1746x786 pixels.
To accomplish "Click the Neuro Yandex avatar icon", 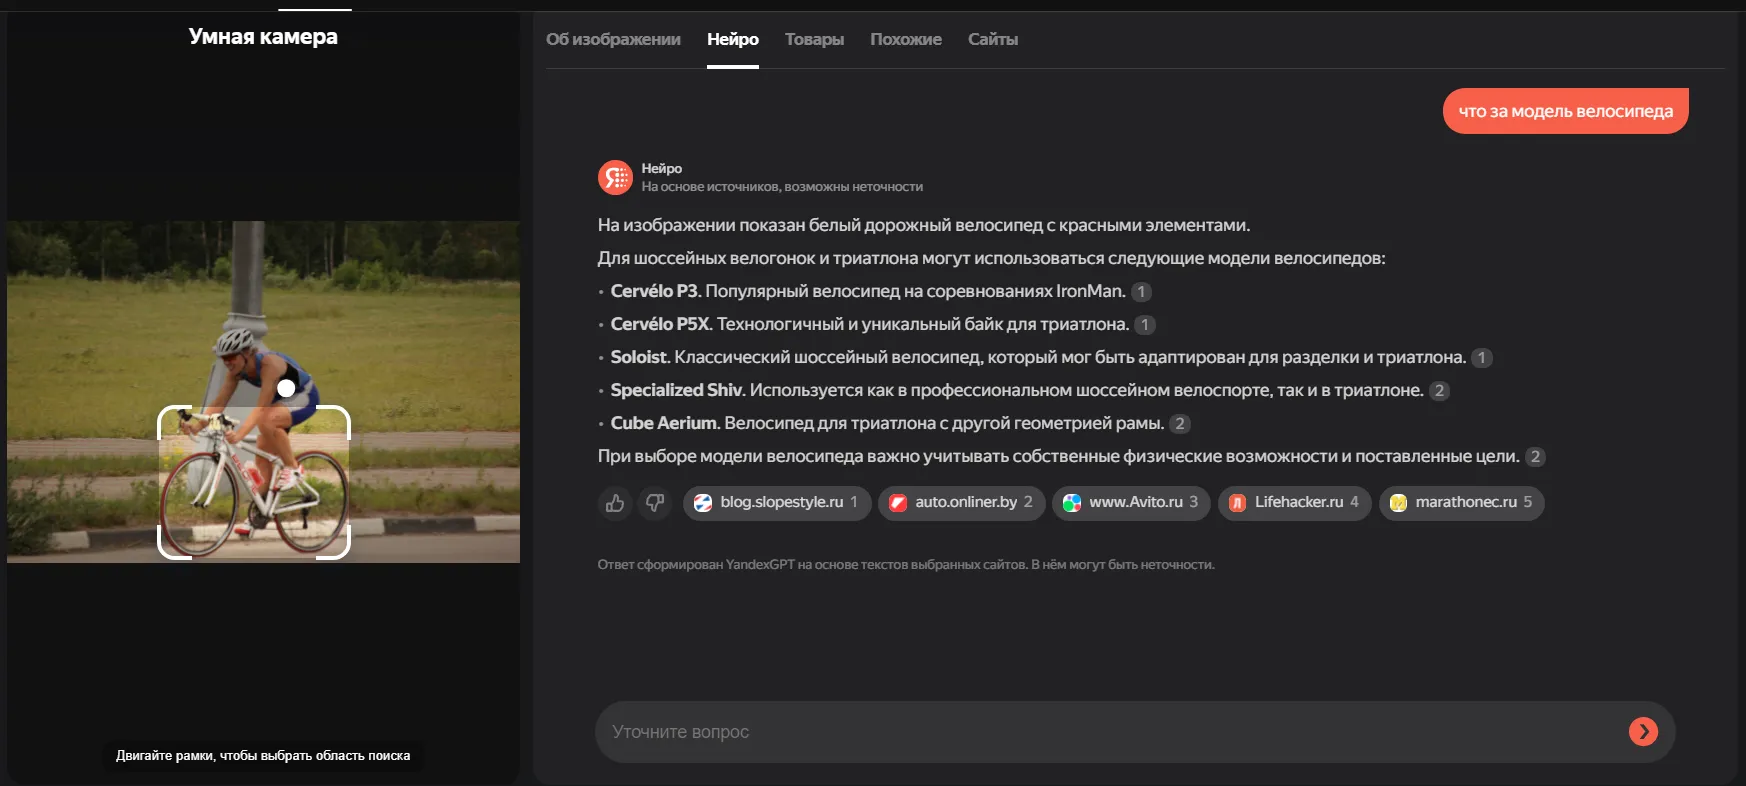I will click(x=615, y=178).
